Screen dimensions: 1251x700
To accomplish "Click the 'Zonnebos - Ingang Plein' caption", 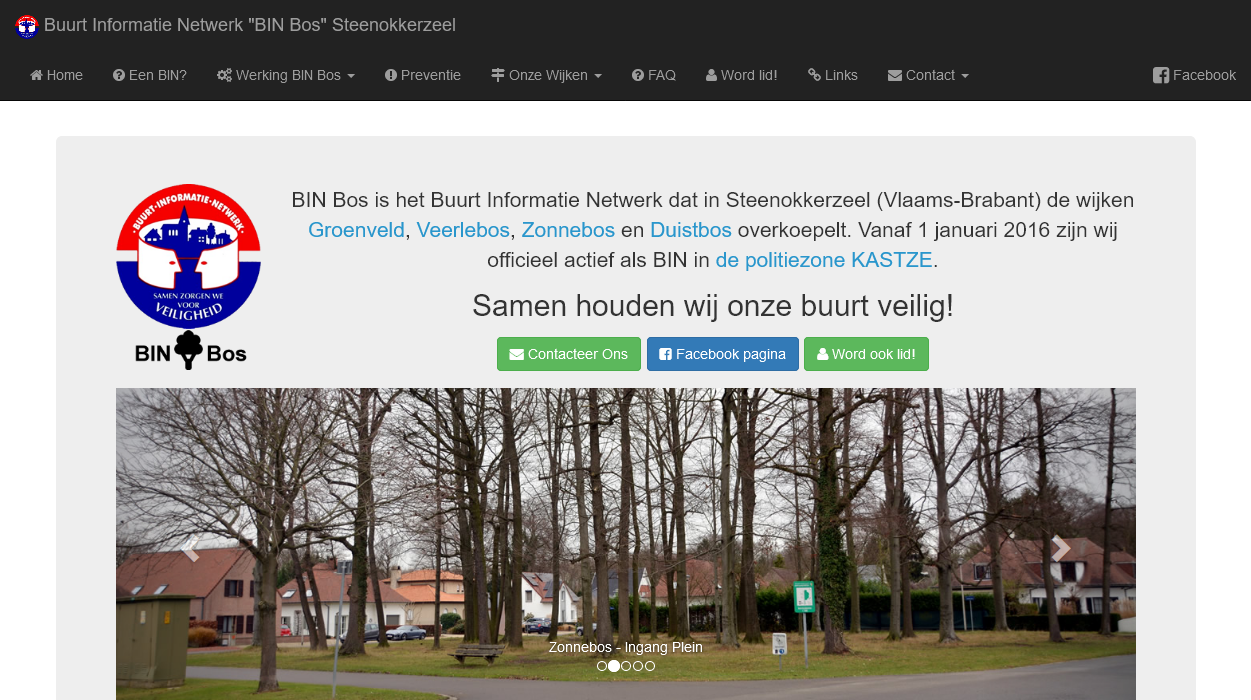I will click(626, 647).
